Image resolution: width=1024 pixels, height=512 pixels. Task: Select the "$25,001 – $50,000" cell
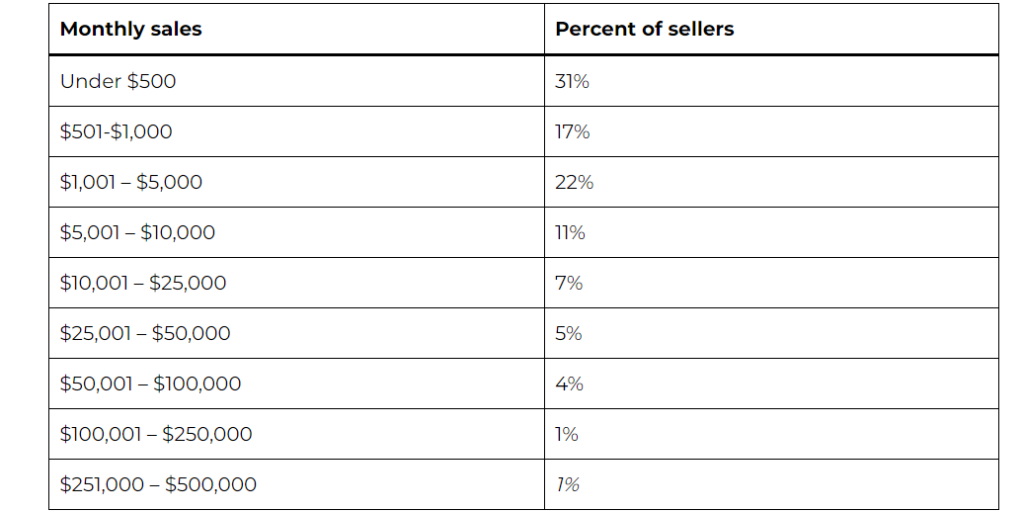(145, 333)
